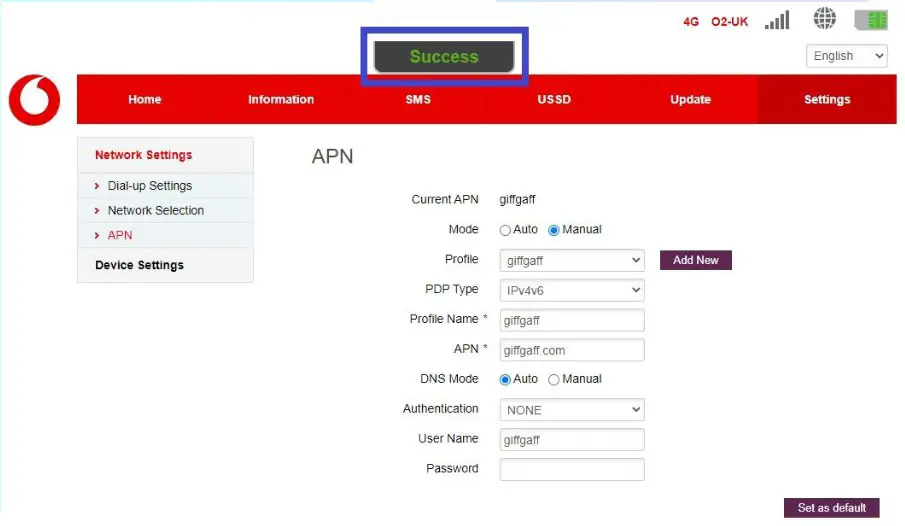The image size is (905, 526).
Task: Click the green SIM card icon
Action: pyautogui.click(x=871, y=20)
